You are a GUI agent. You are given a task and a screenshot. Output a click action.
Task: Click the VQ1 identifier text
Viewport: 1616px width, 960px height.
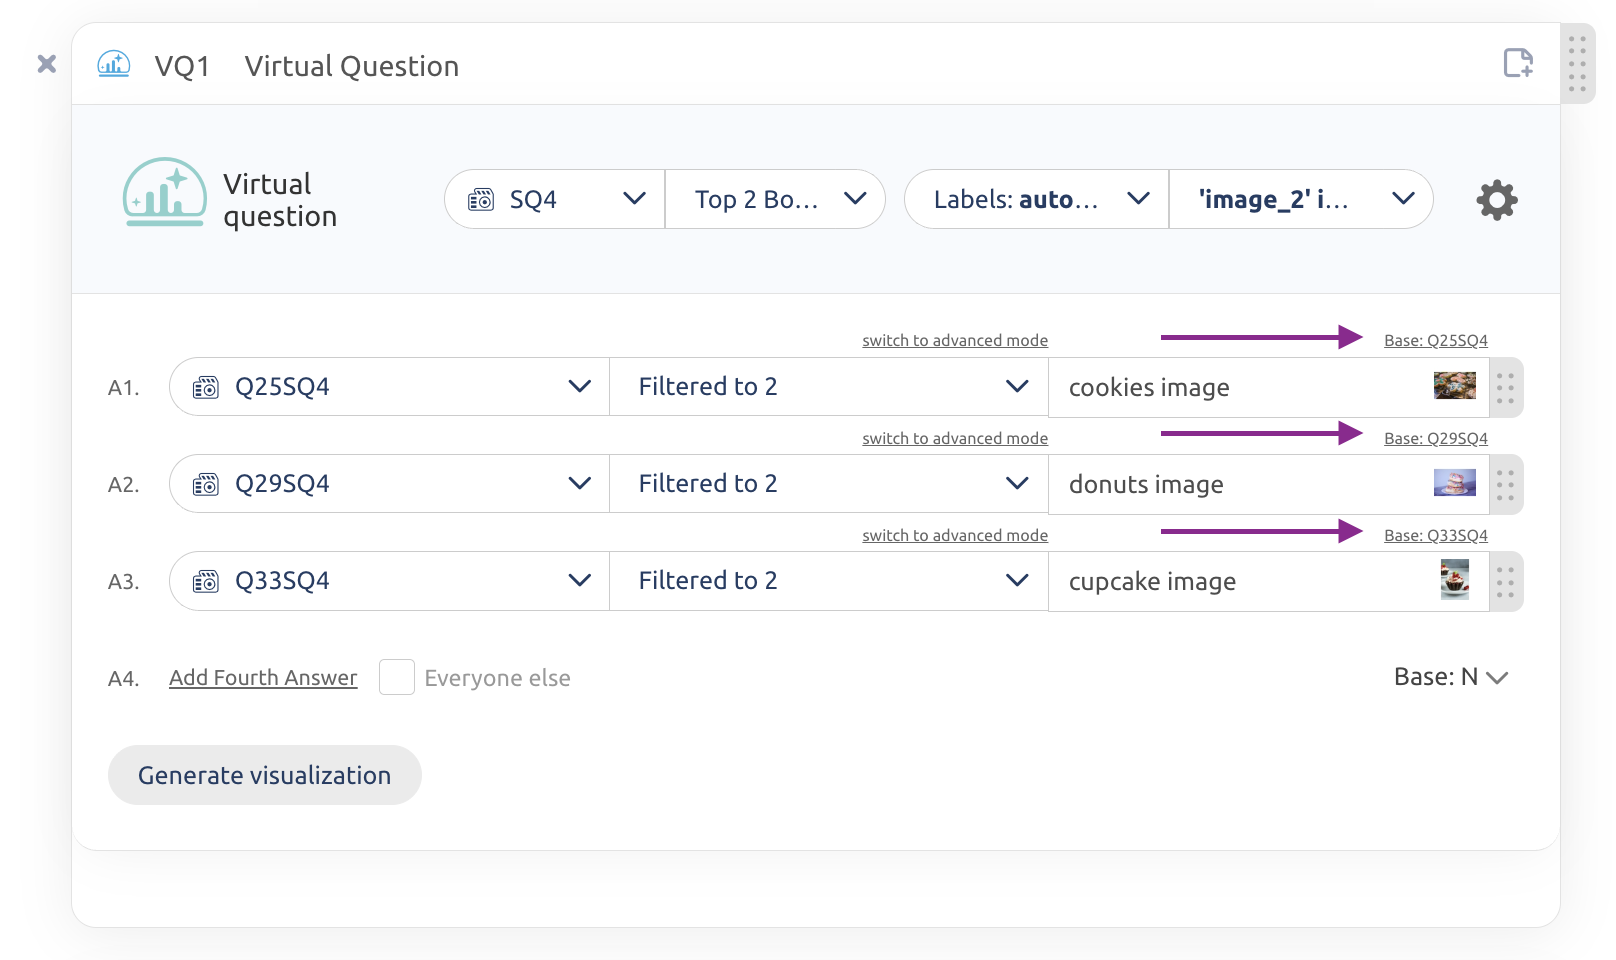tap(182, 66)
